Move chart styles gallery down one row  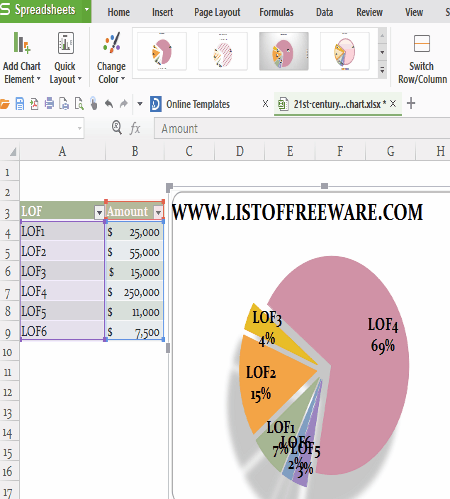click(x=382, y=52)
